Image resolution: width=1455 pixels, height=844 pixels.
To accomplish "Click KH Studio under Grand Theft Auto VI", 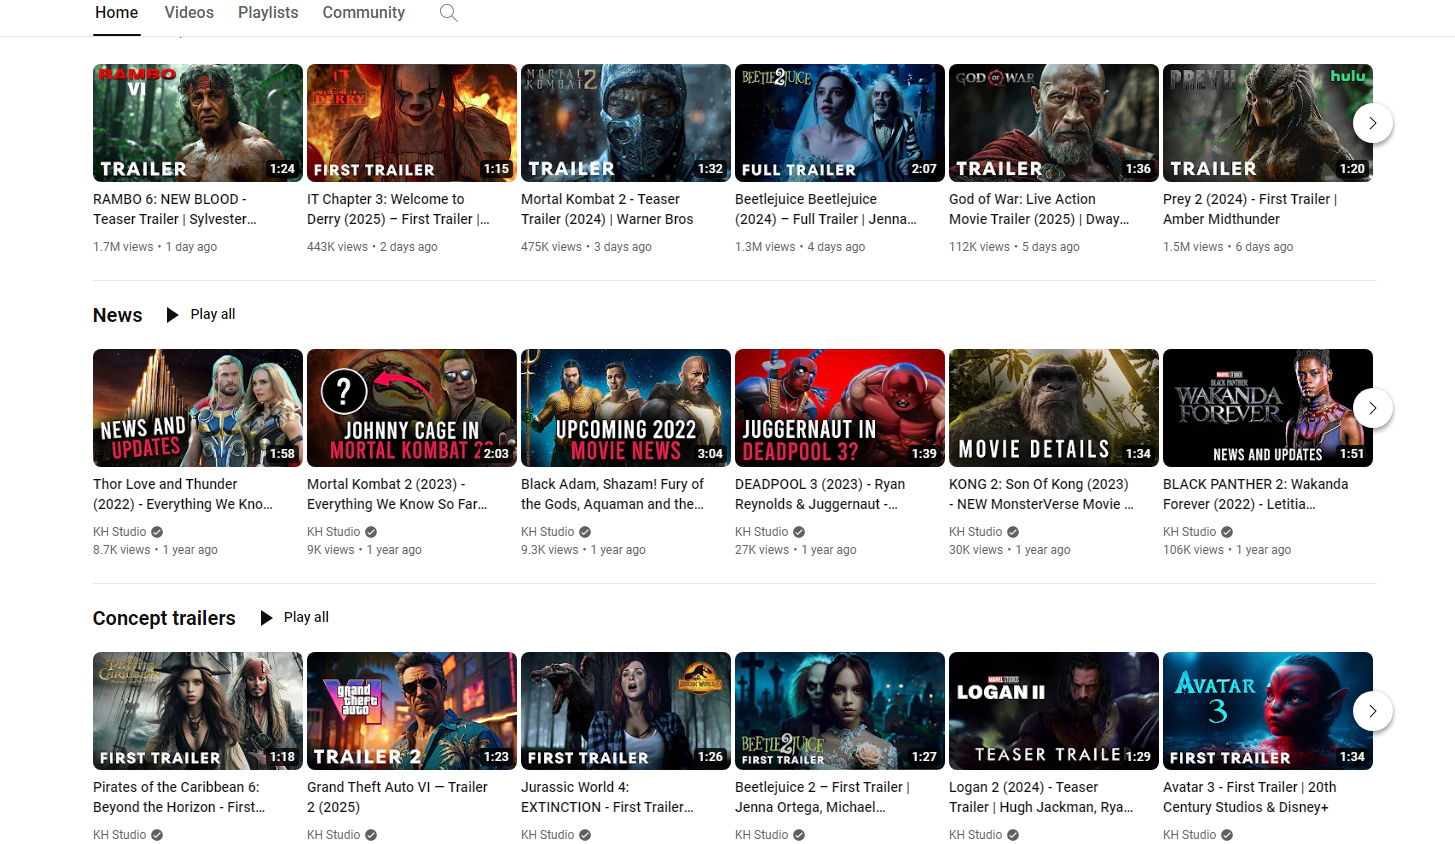I will (334, 835).
